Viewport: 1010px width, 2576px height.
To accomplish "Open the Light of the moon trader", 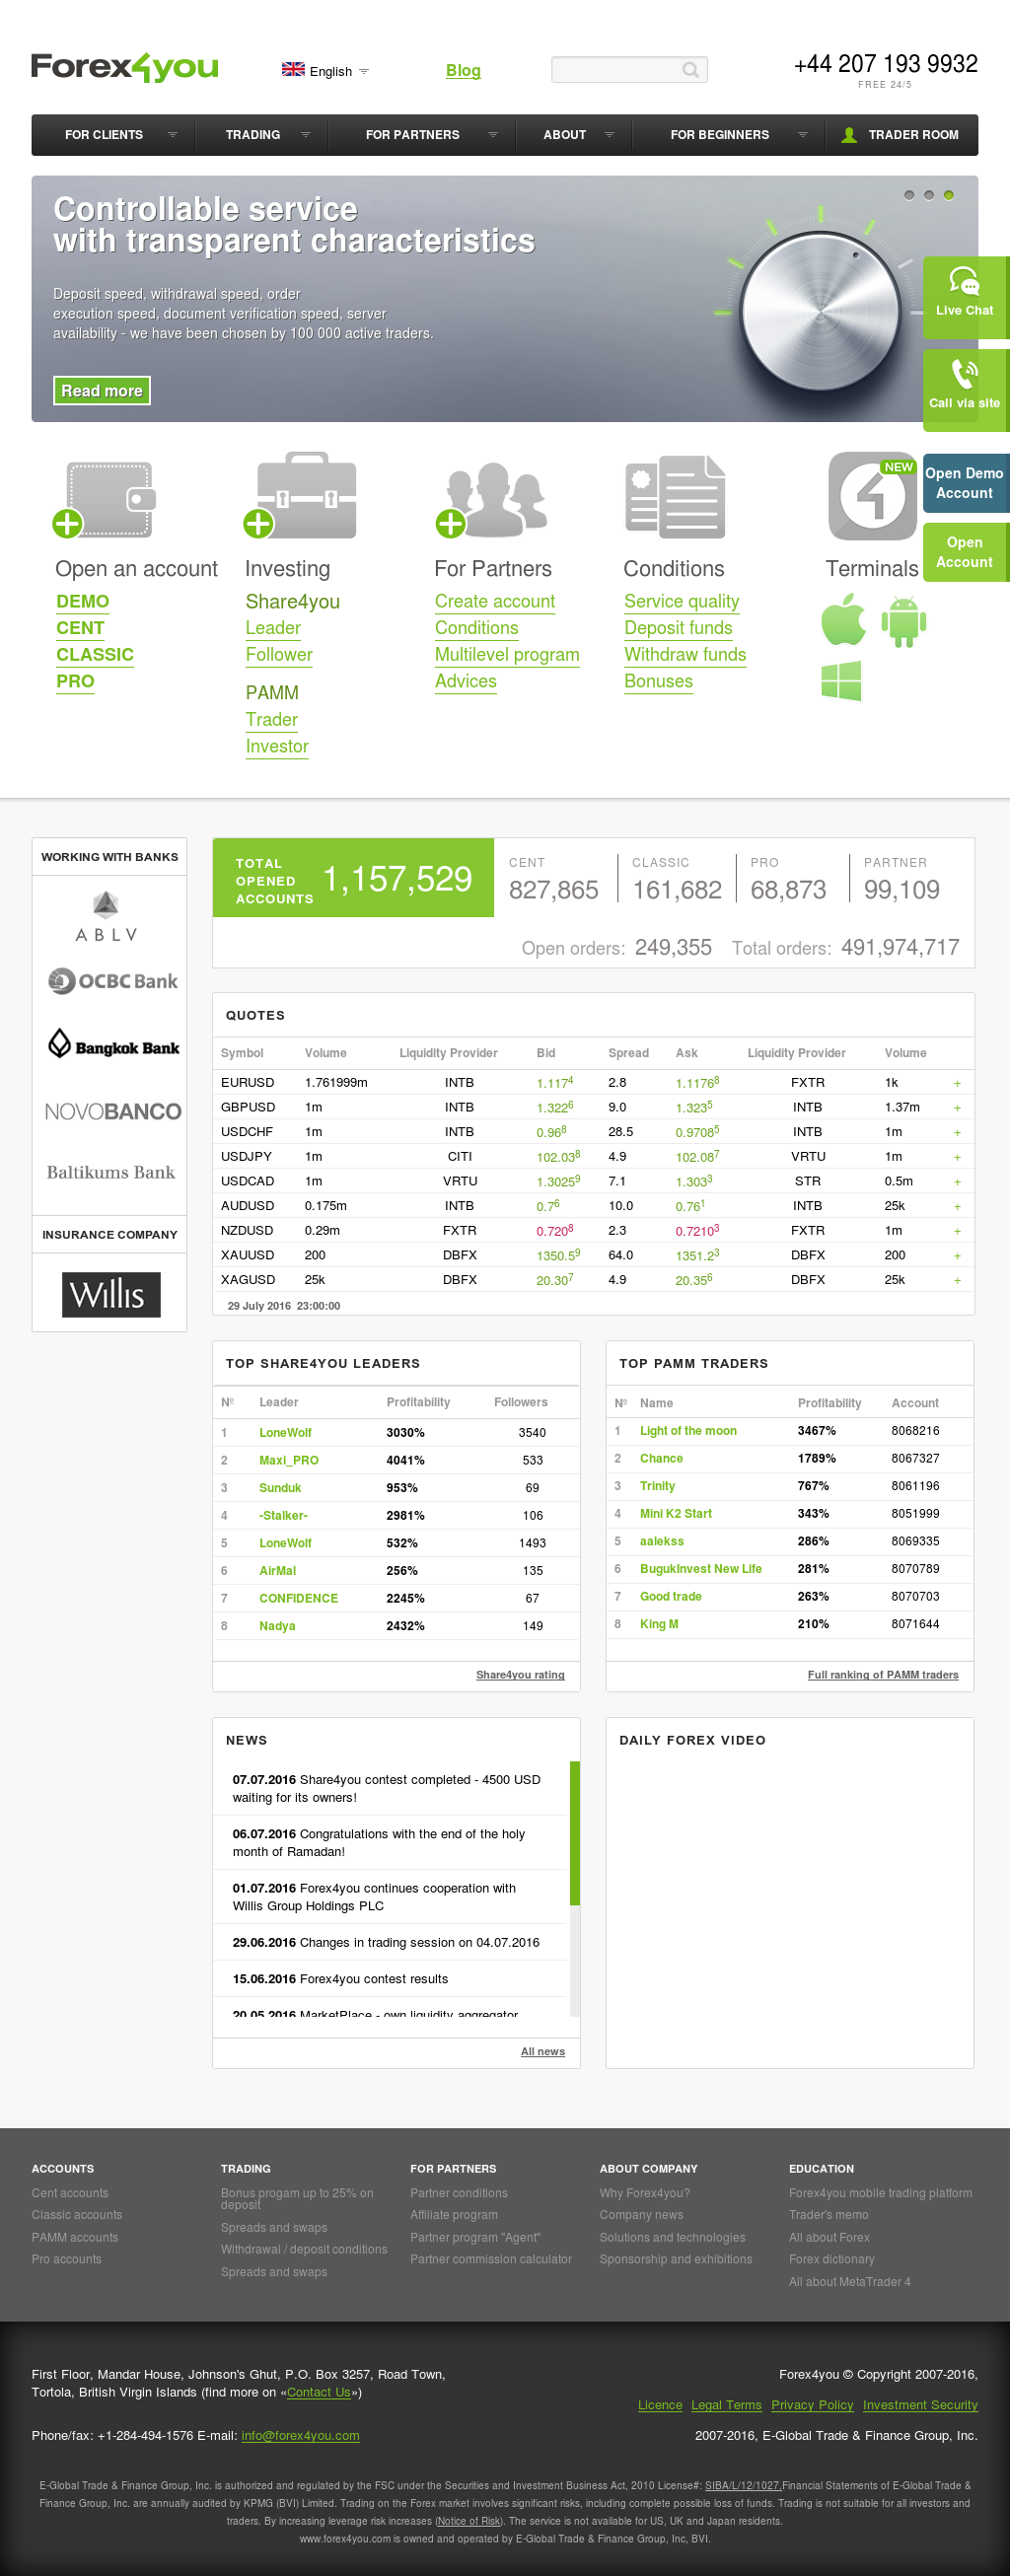I will 688,1431.
